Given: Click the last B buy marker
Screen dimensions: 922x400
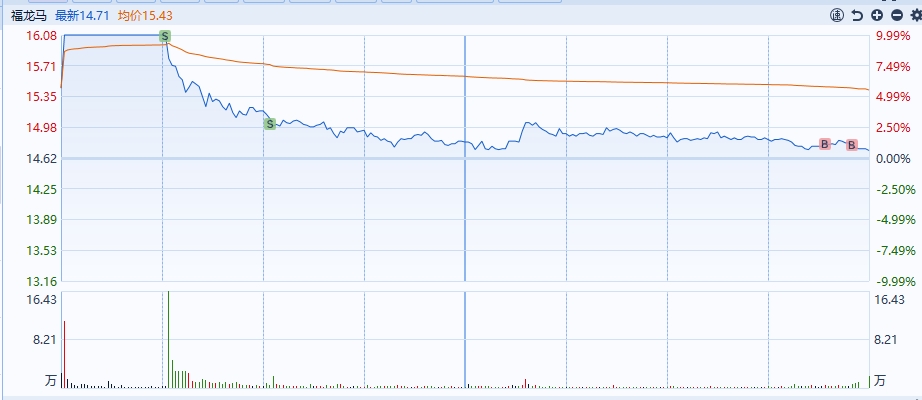Looking at the screenshot, I should (x=851, y=145).
